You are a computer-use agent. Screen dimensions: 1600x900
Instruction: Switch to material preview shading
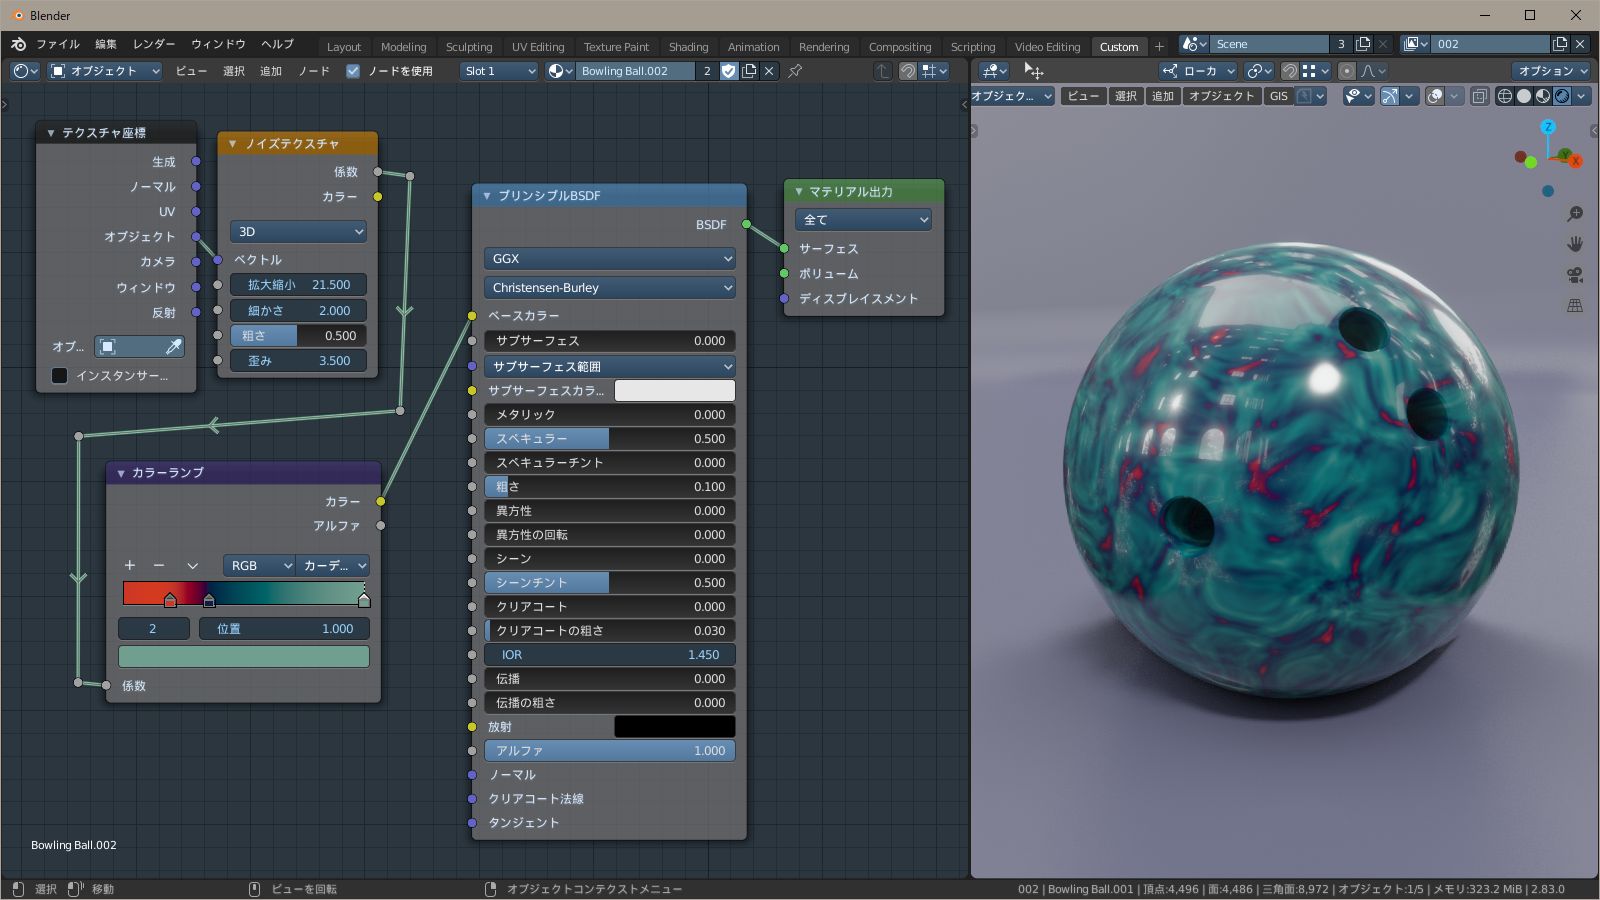[1543, 96]
